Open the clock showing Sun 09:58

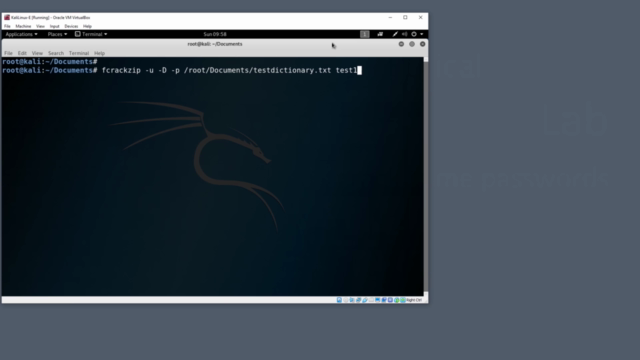click(x=215, y=34)
